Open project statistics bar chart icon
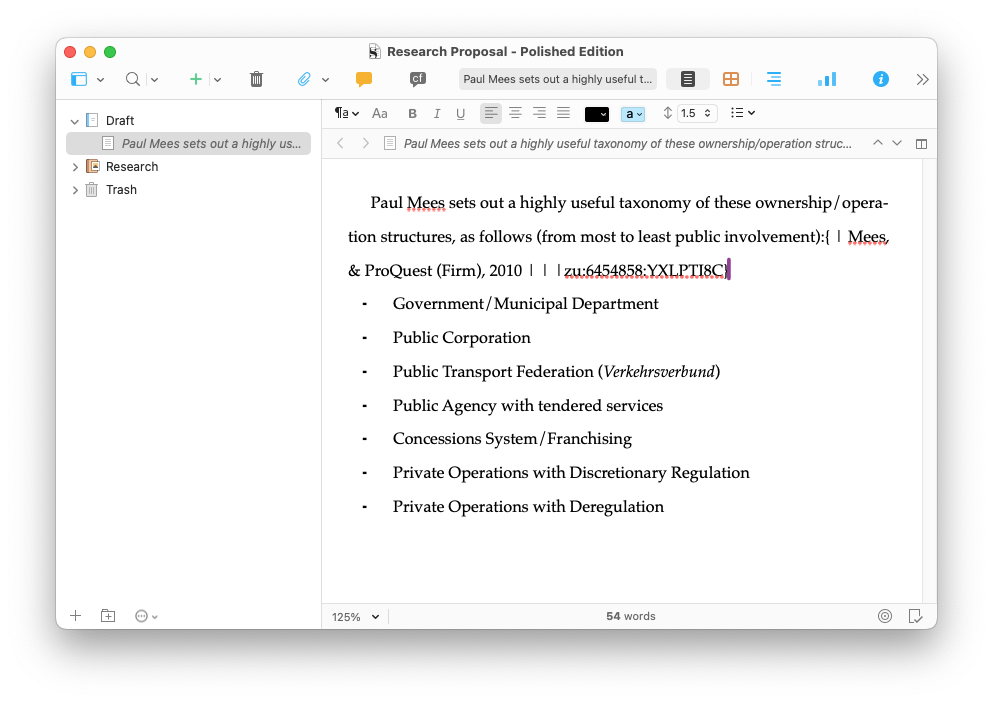 826,79
